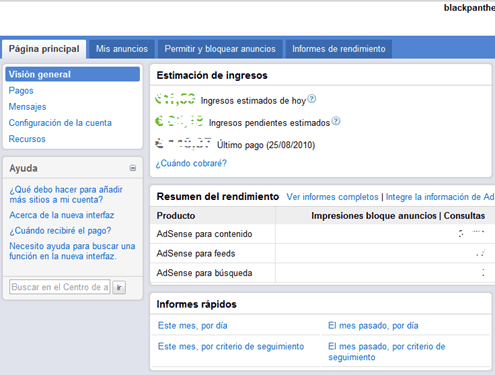Open Este mes, por criterio de seguimiento
The width and height of the screenshot is (495, 375).
pyautogui.click(x=231, y=347)
